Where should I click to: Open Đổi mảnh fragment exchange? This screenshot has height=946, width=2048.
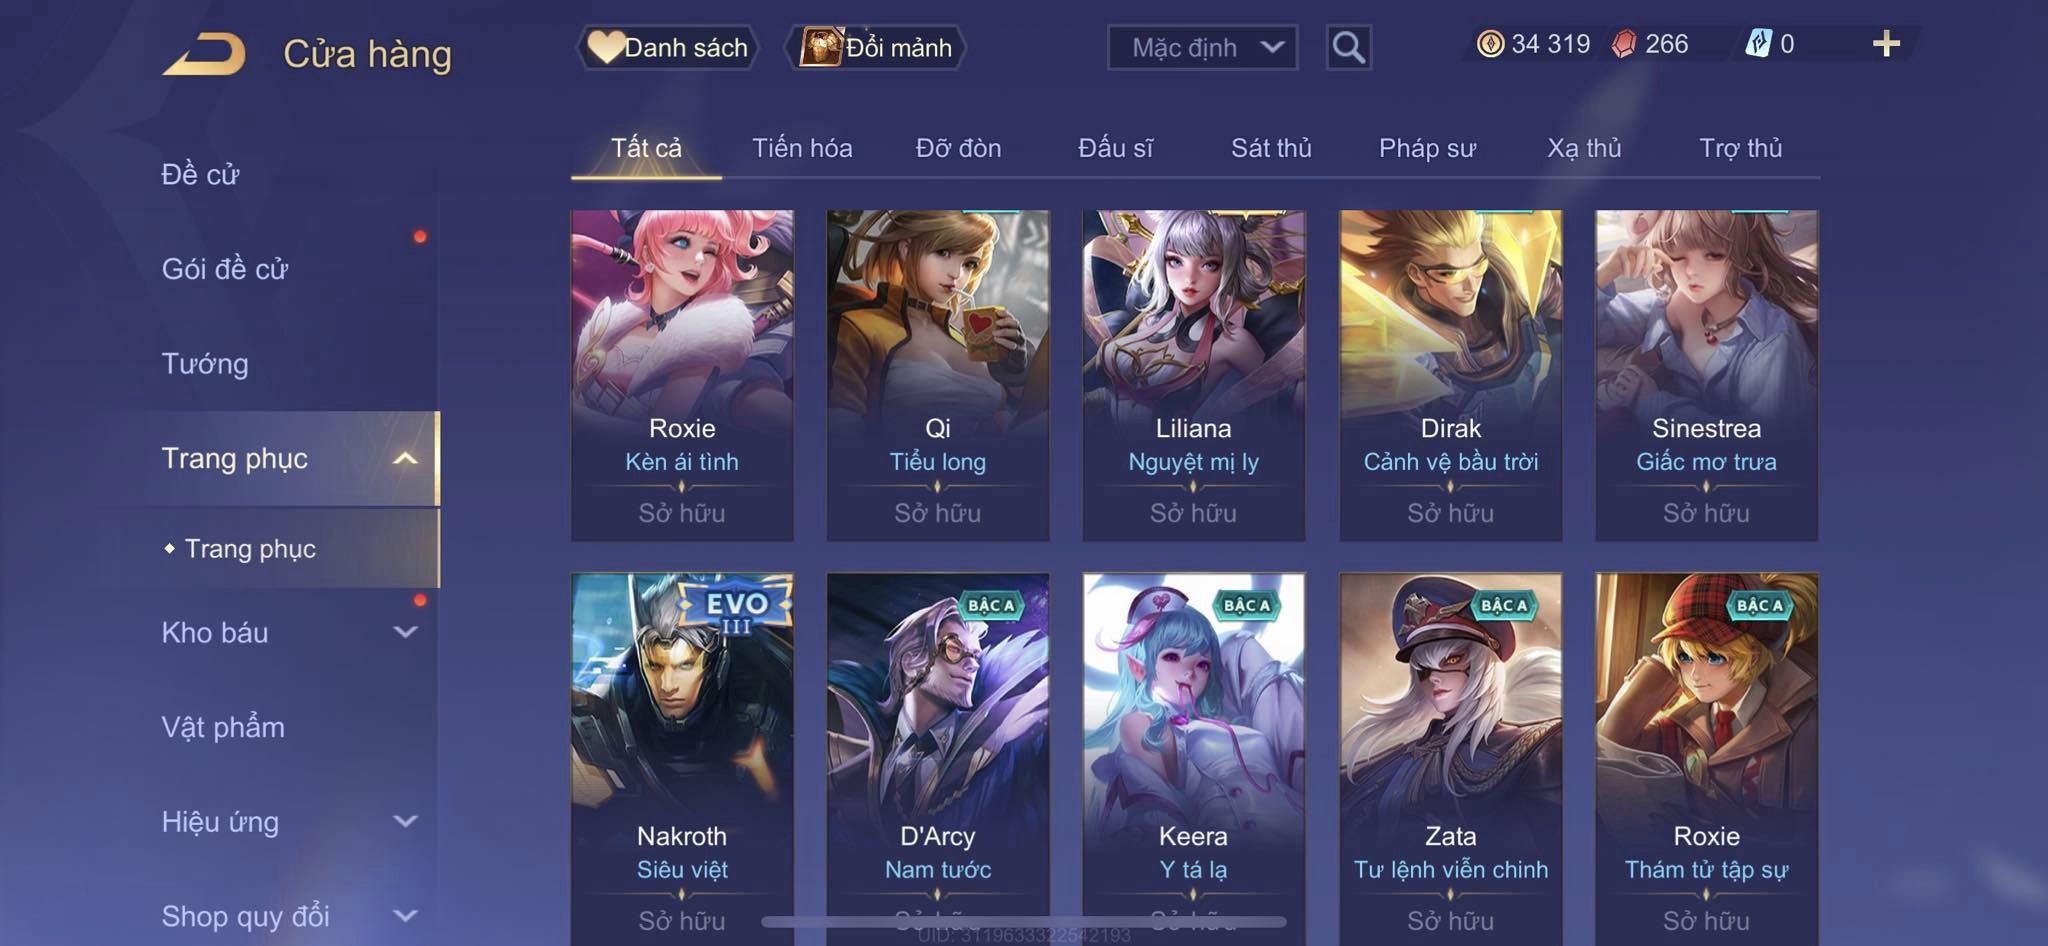(876, 47)
